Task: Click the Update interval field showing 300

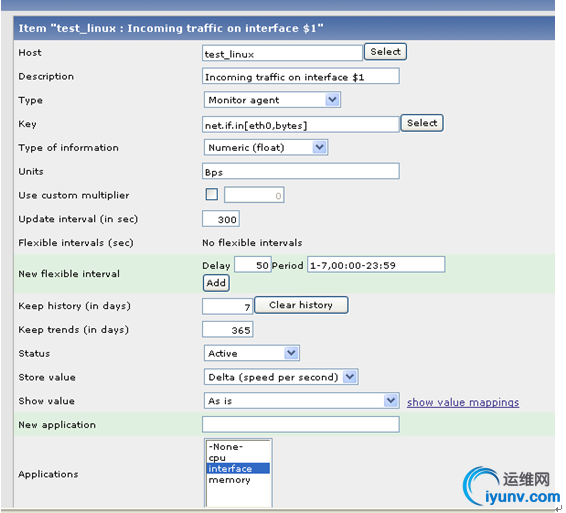Action: pos(221,219)
